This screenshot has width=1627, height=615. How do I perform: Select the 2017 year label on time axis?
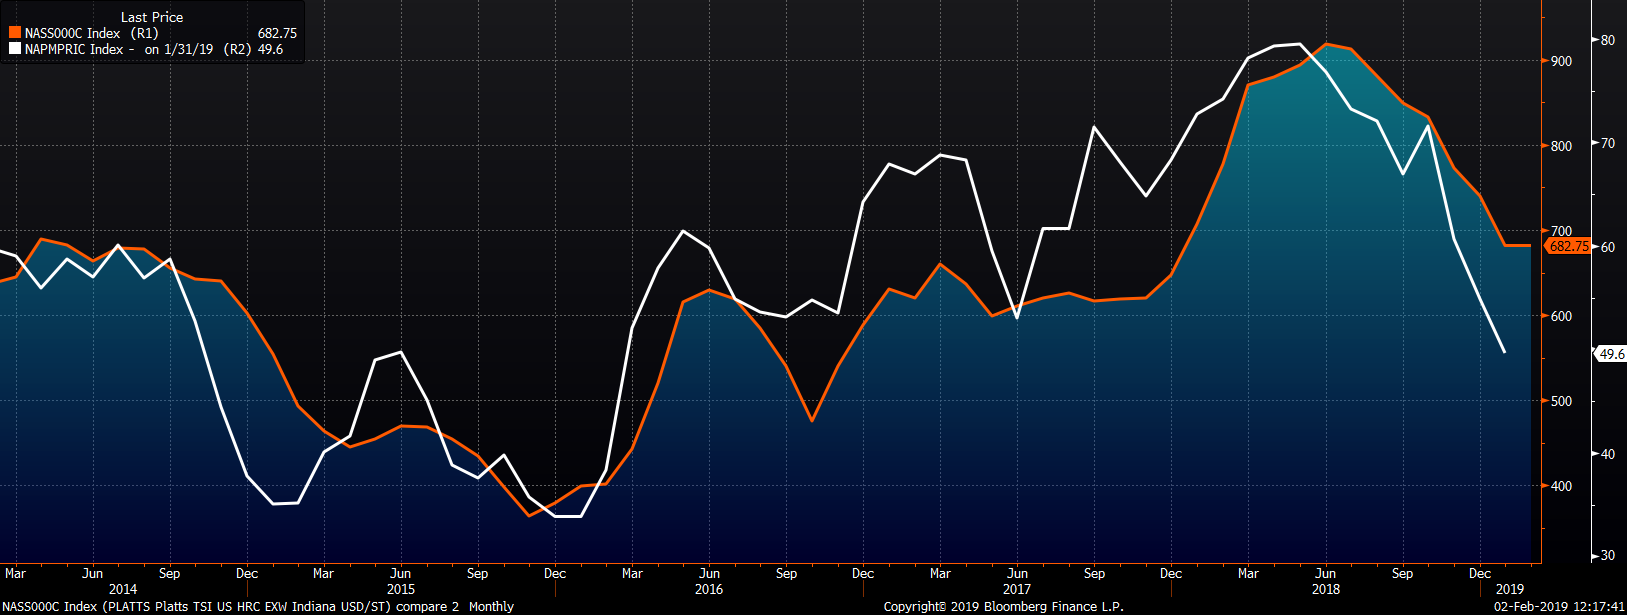(1017, 589)
